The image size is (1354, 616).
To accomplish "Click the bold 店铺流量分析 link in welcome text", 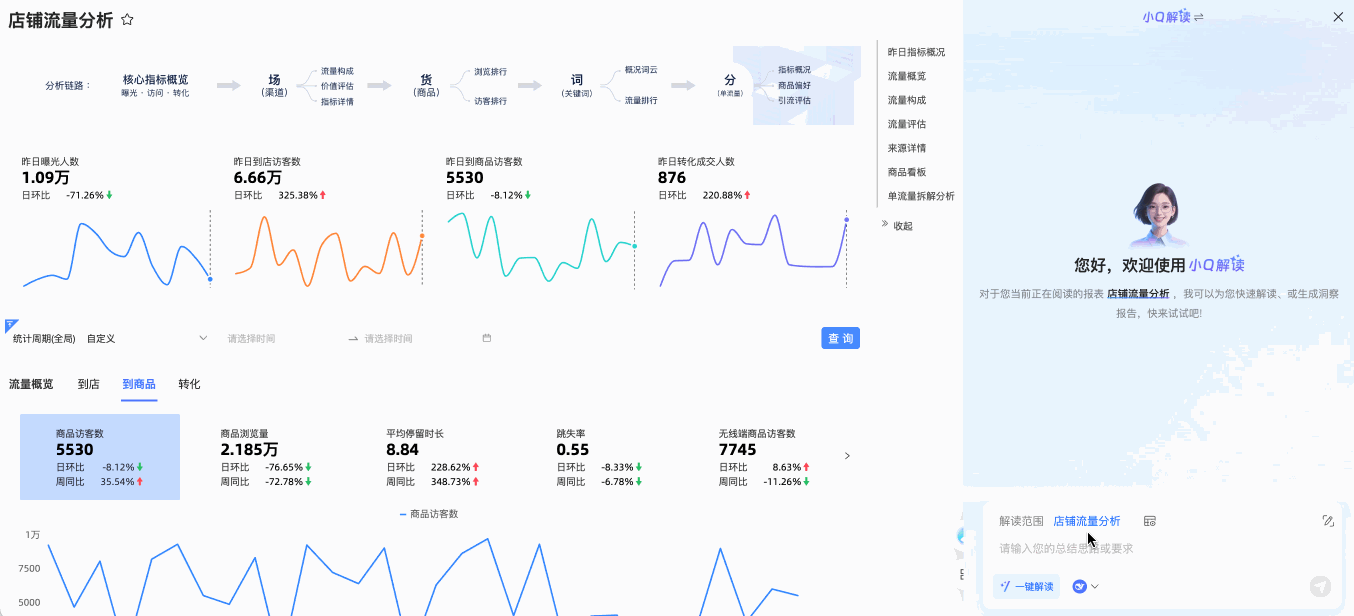I will (x=1138, y=294).
